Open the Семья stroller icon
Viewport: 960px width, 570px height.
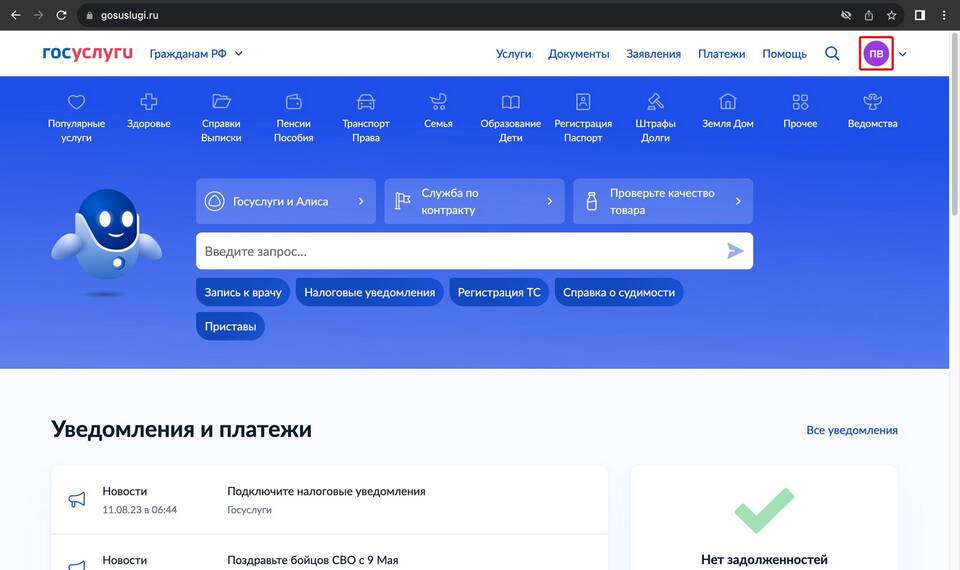pos(438,102)
